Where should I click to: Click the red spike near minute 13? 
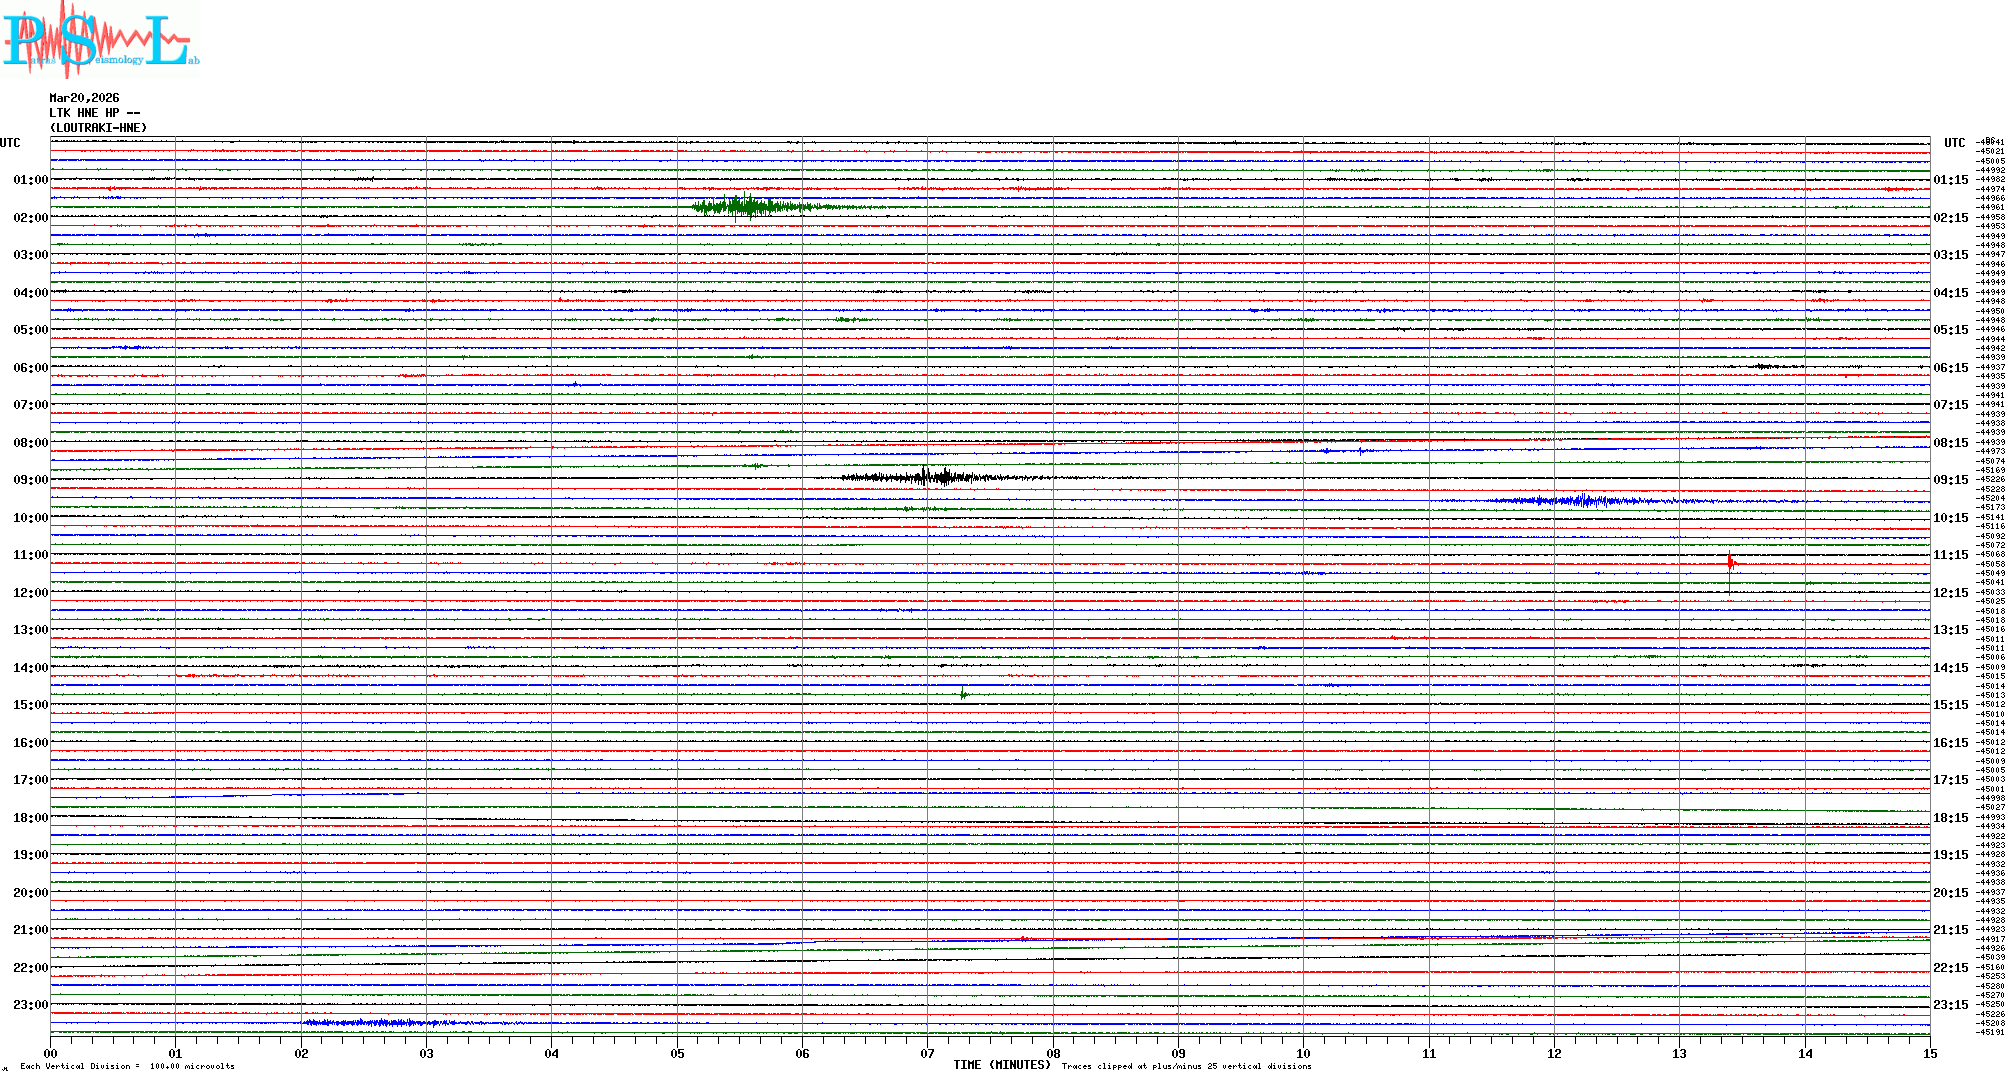pos(1730,563)
